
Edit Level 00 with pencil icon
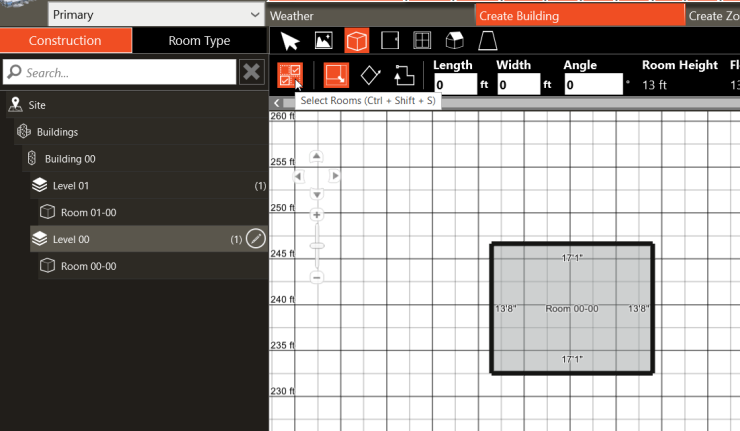(256, 239)
